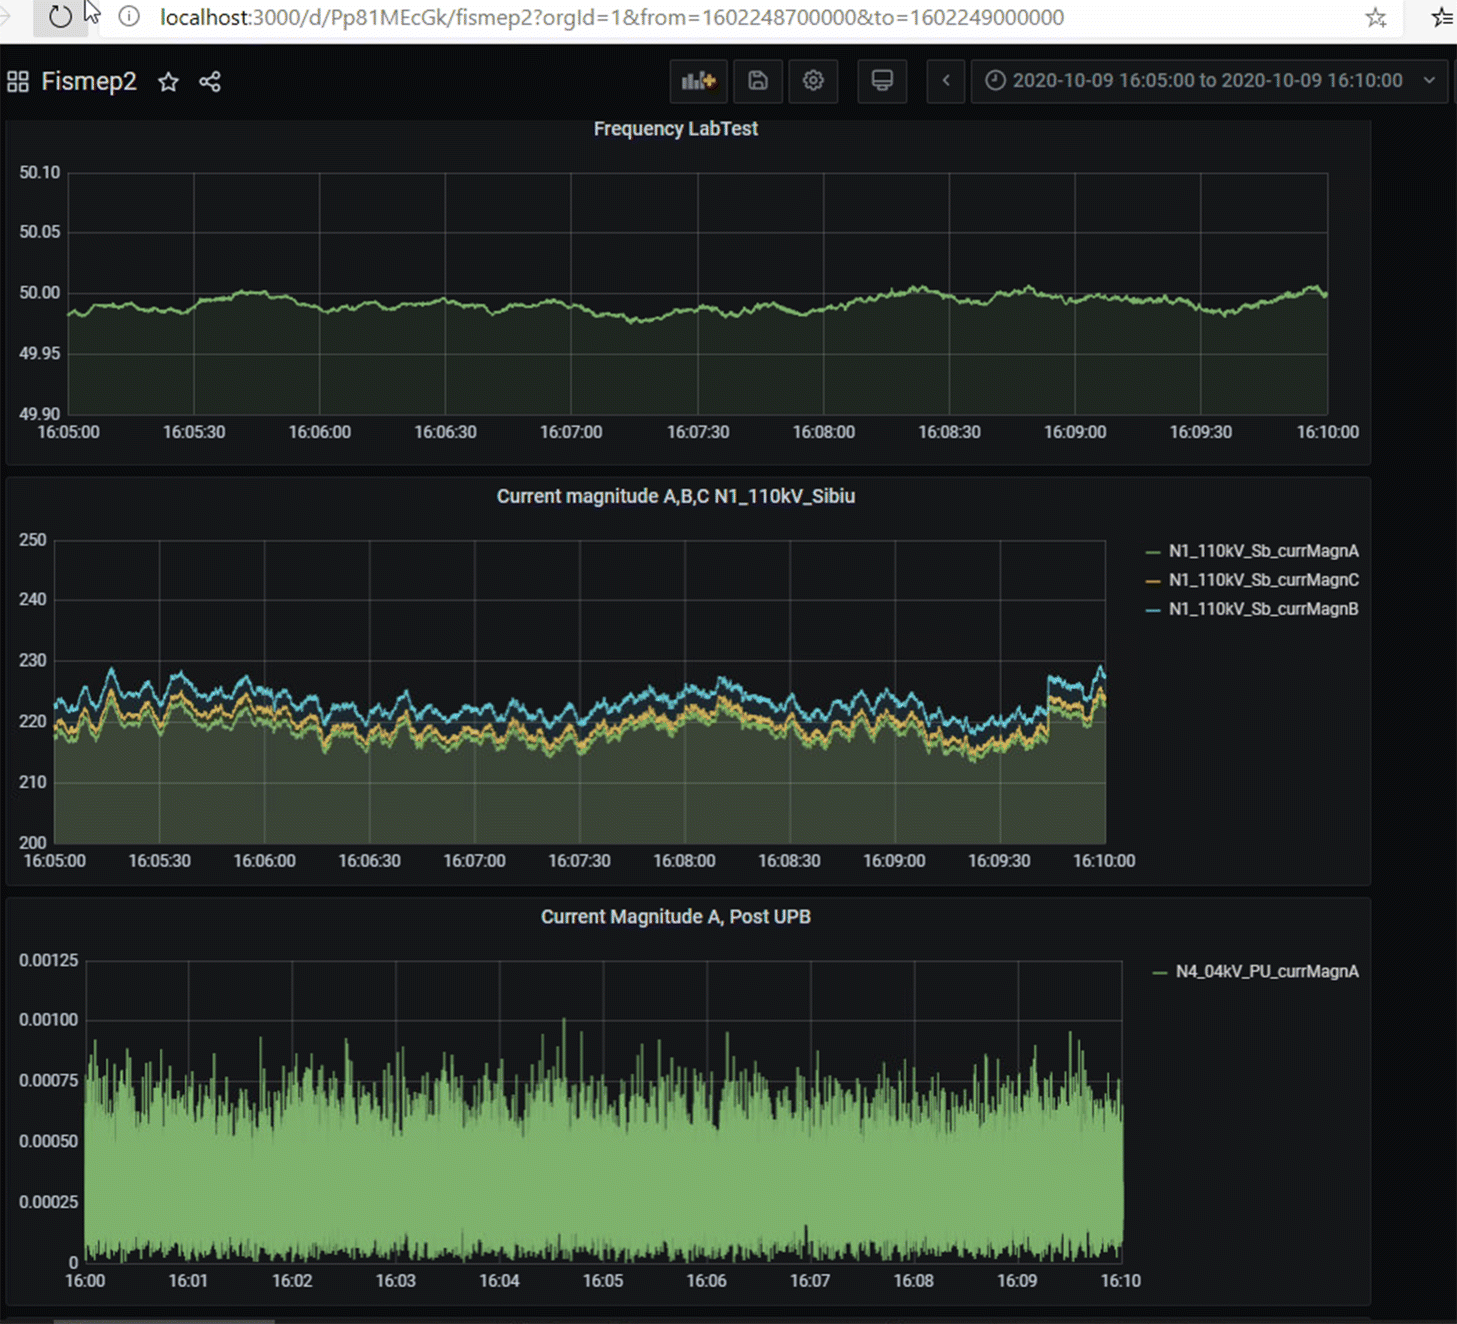Bookmark this page with the star icon
Viewport: 1457px width, 1324px height.
pyautogui.click(x=1376, y=17)
